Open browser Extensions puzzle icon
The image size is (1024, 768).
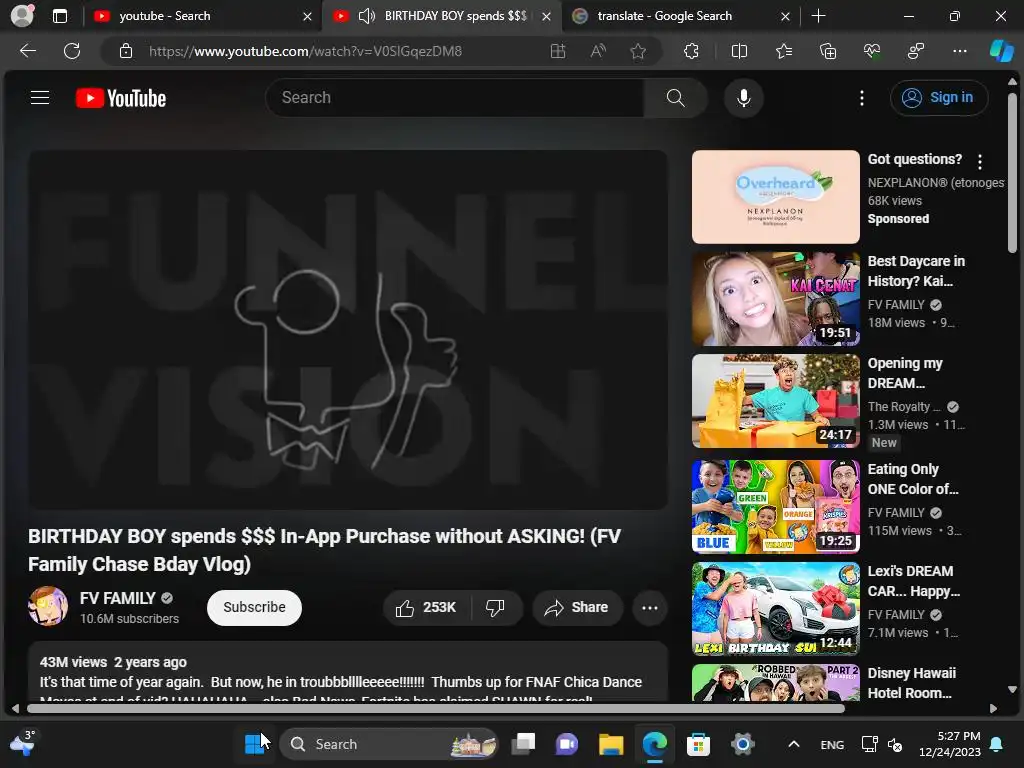(x=691, y=51)
